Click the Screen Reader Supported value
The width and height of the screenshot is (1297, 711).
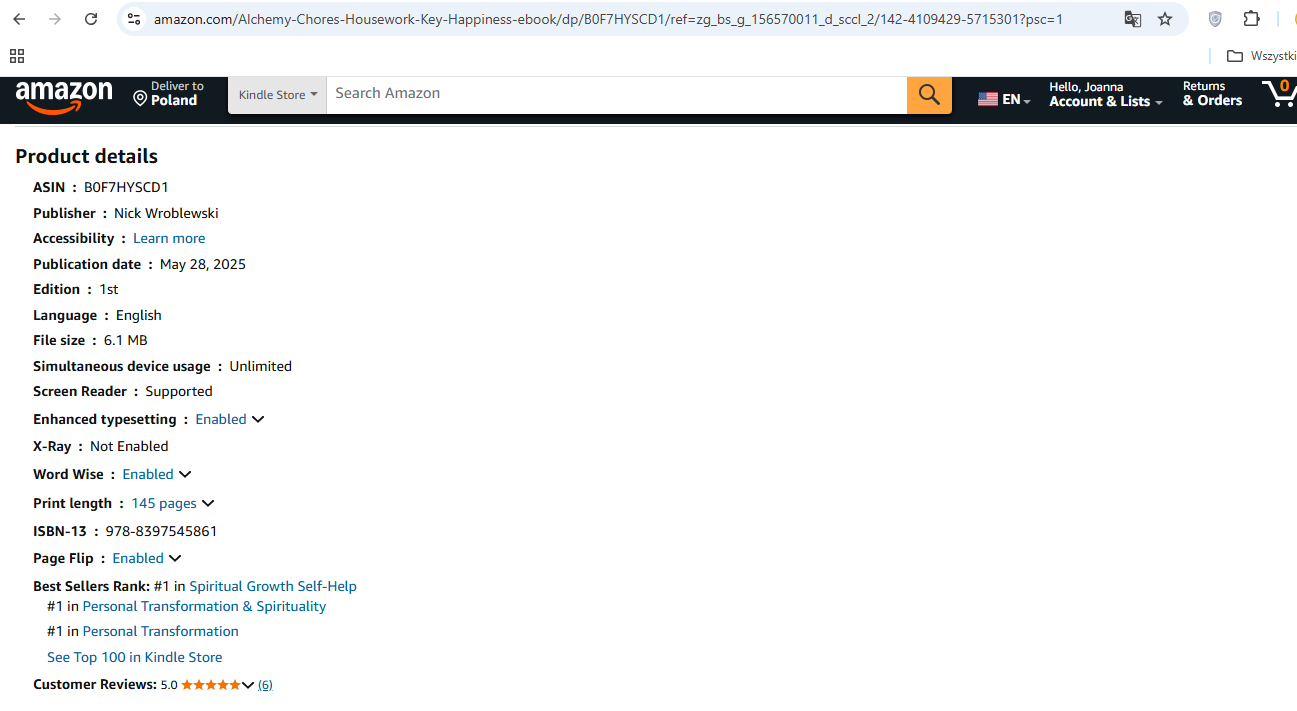tap(179, 391)
